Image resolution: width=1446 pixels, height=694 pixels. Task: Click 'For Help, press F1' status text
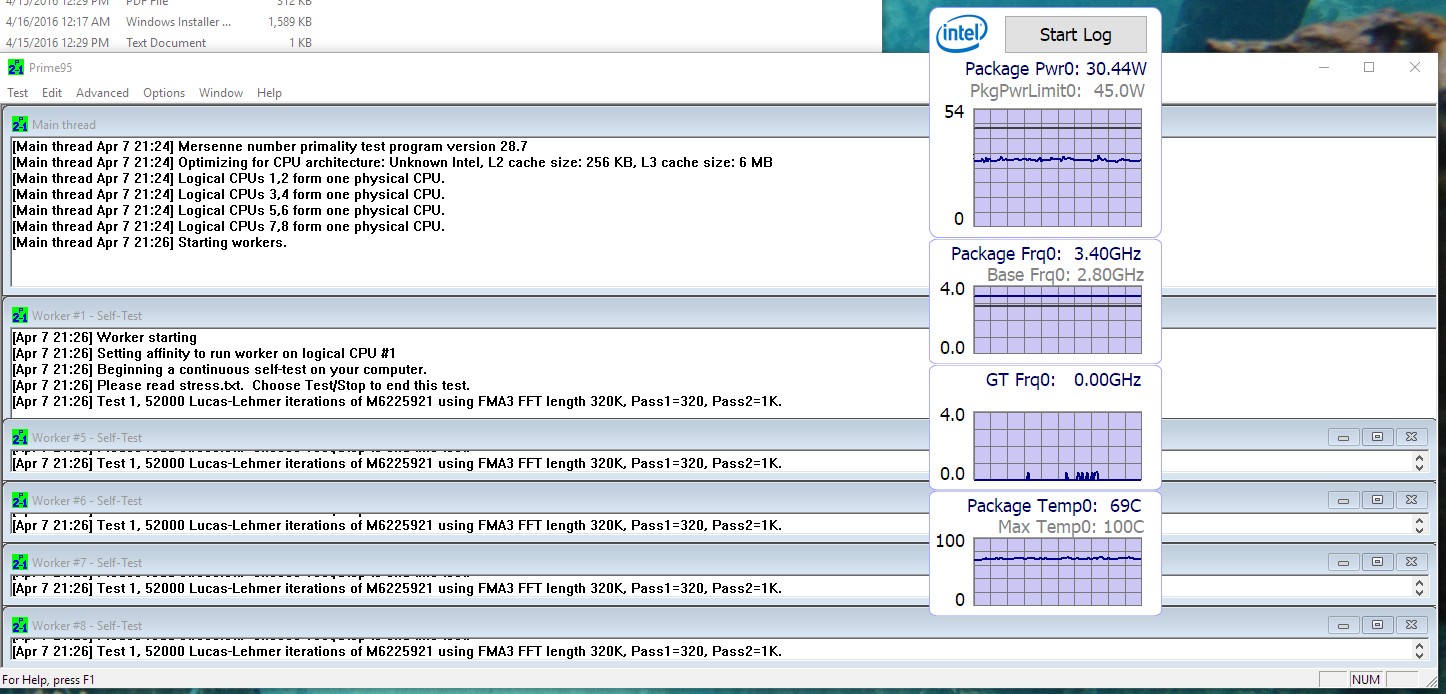pos(50,680)
